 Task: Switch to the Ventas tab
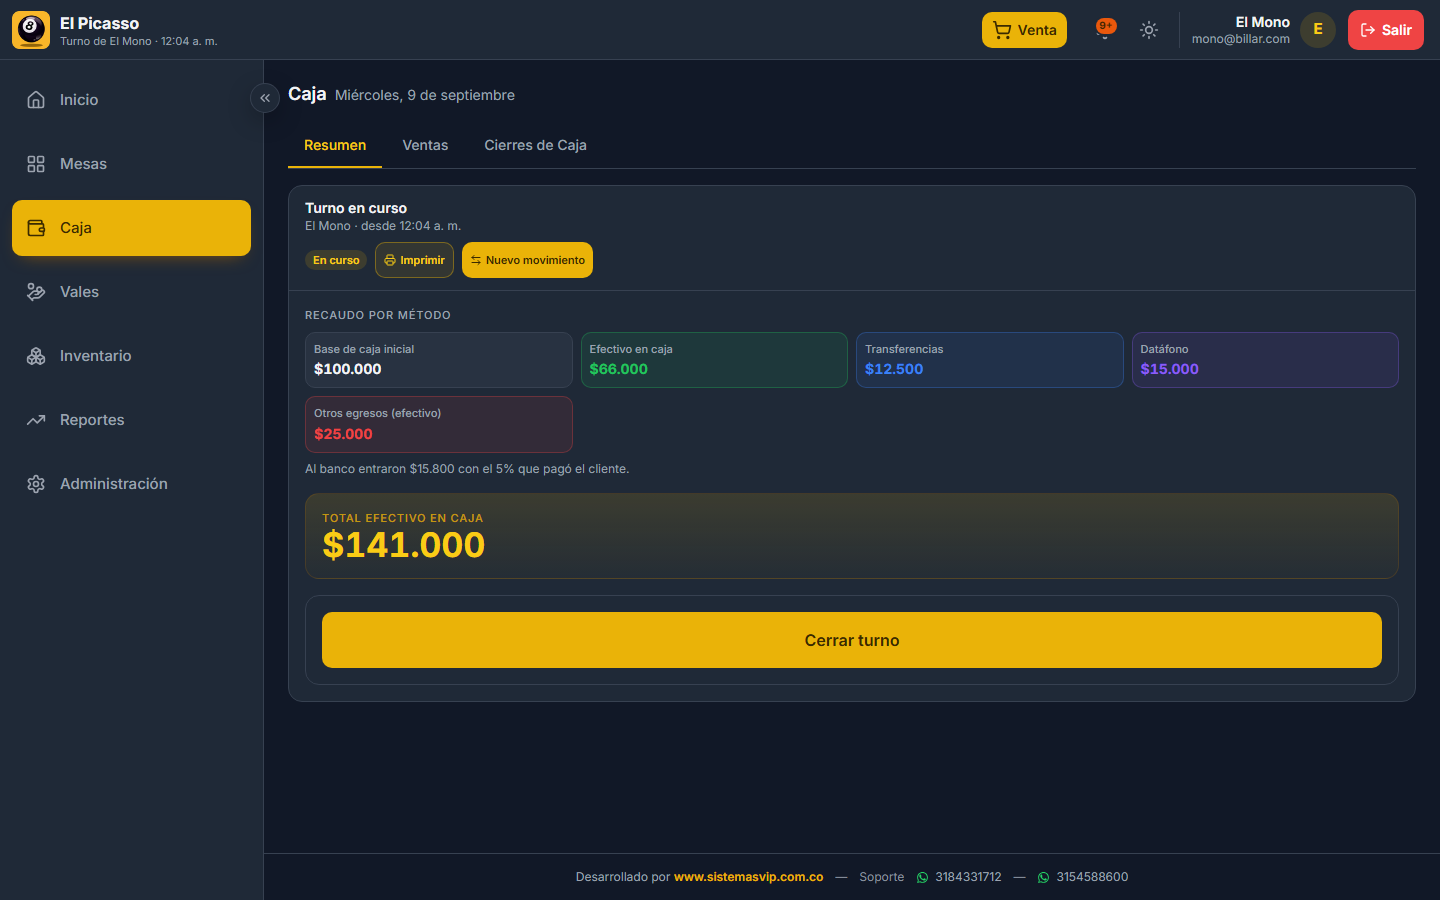click(x=425, y=146)
